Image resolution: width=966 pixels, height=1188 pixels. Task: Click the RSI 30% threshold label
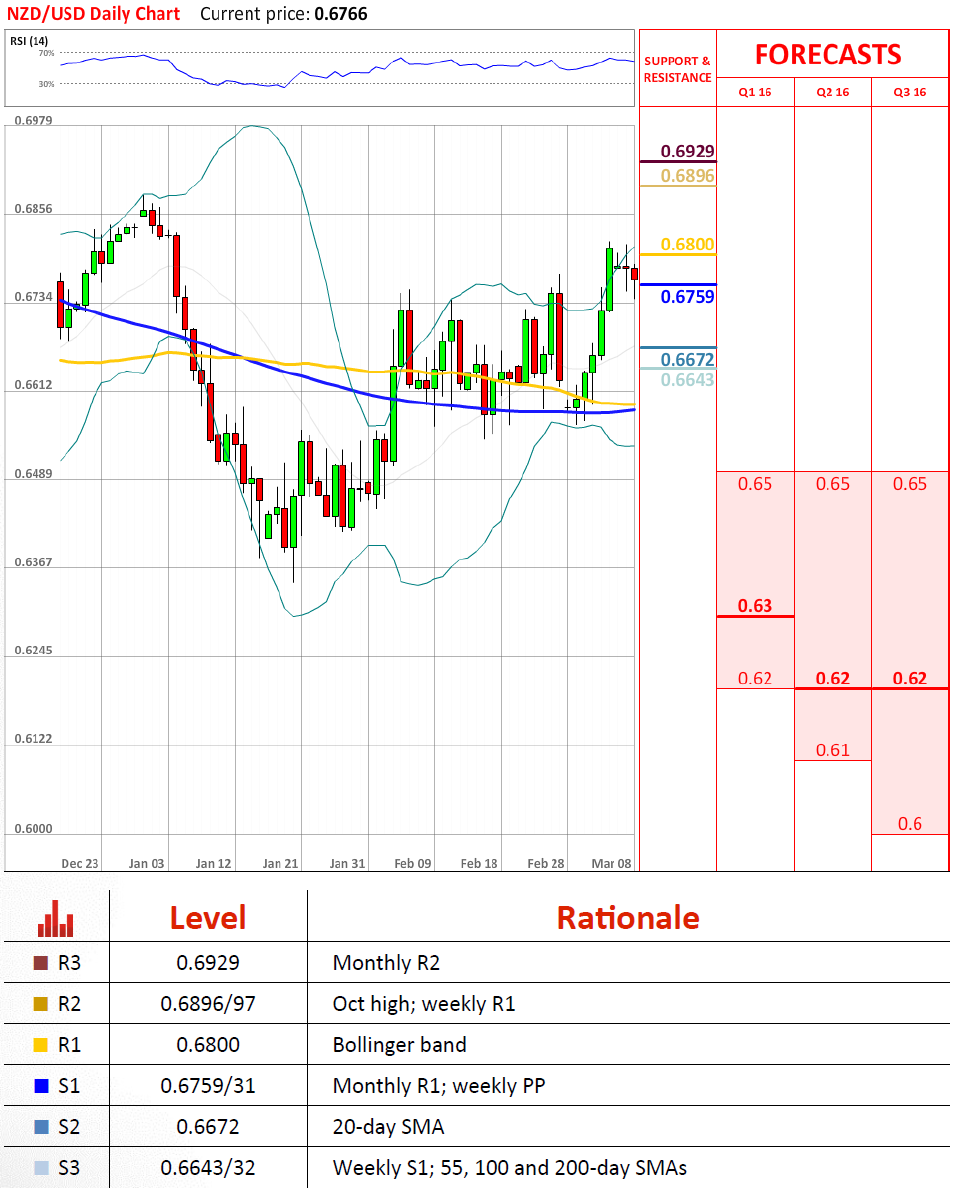point(46,84)
